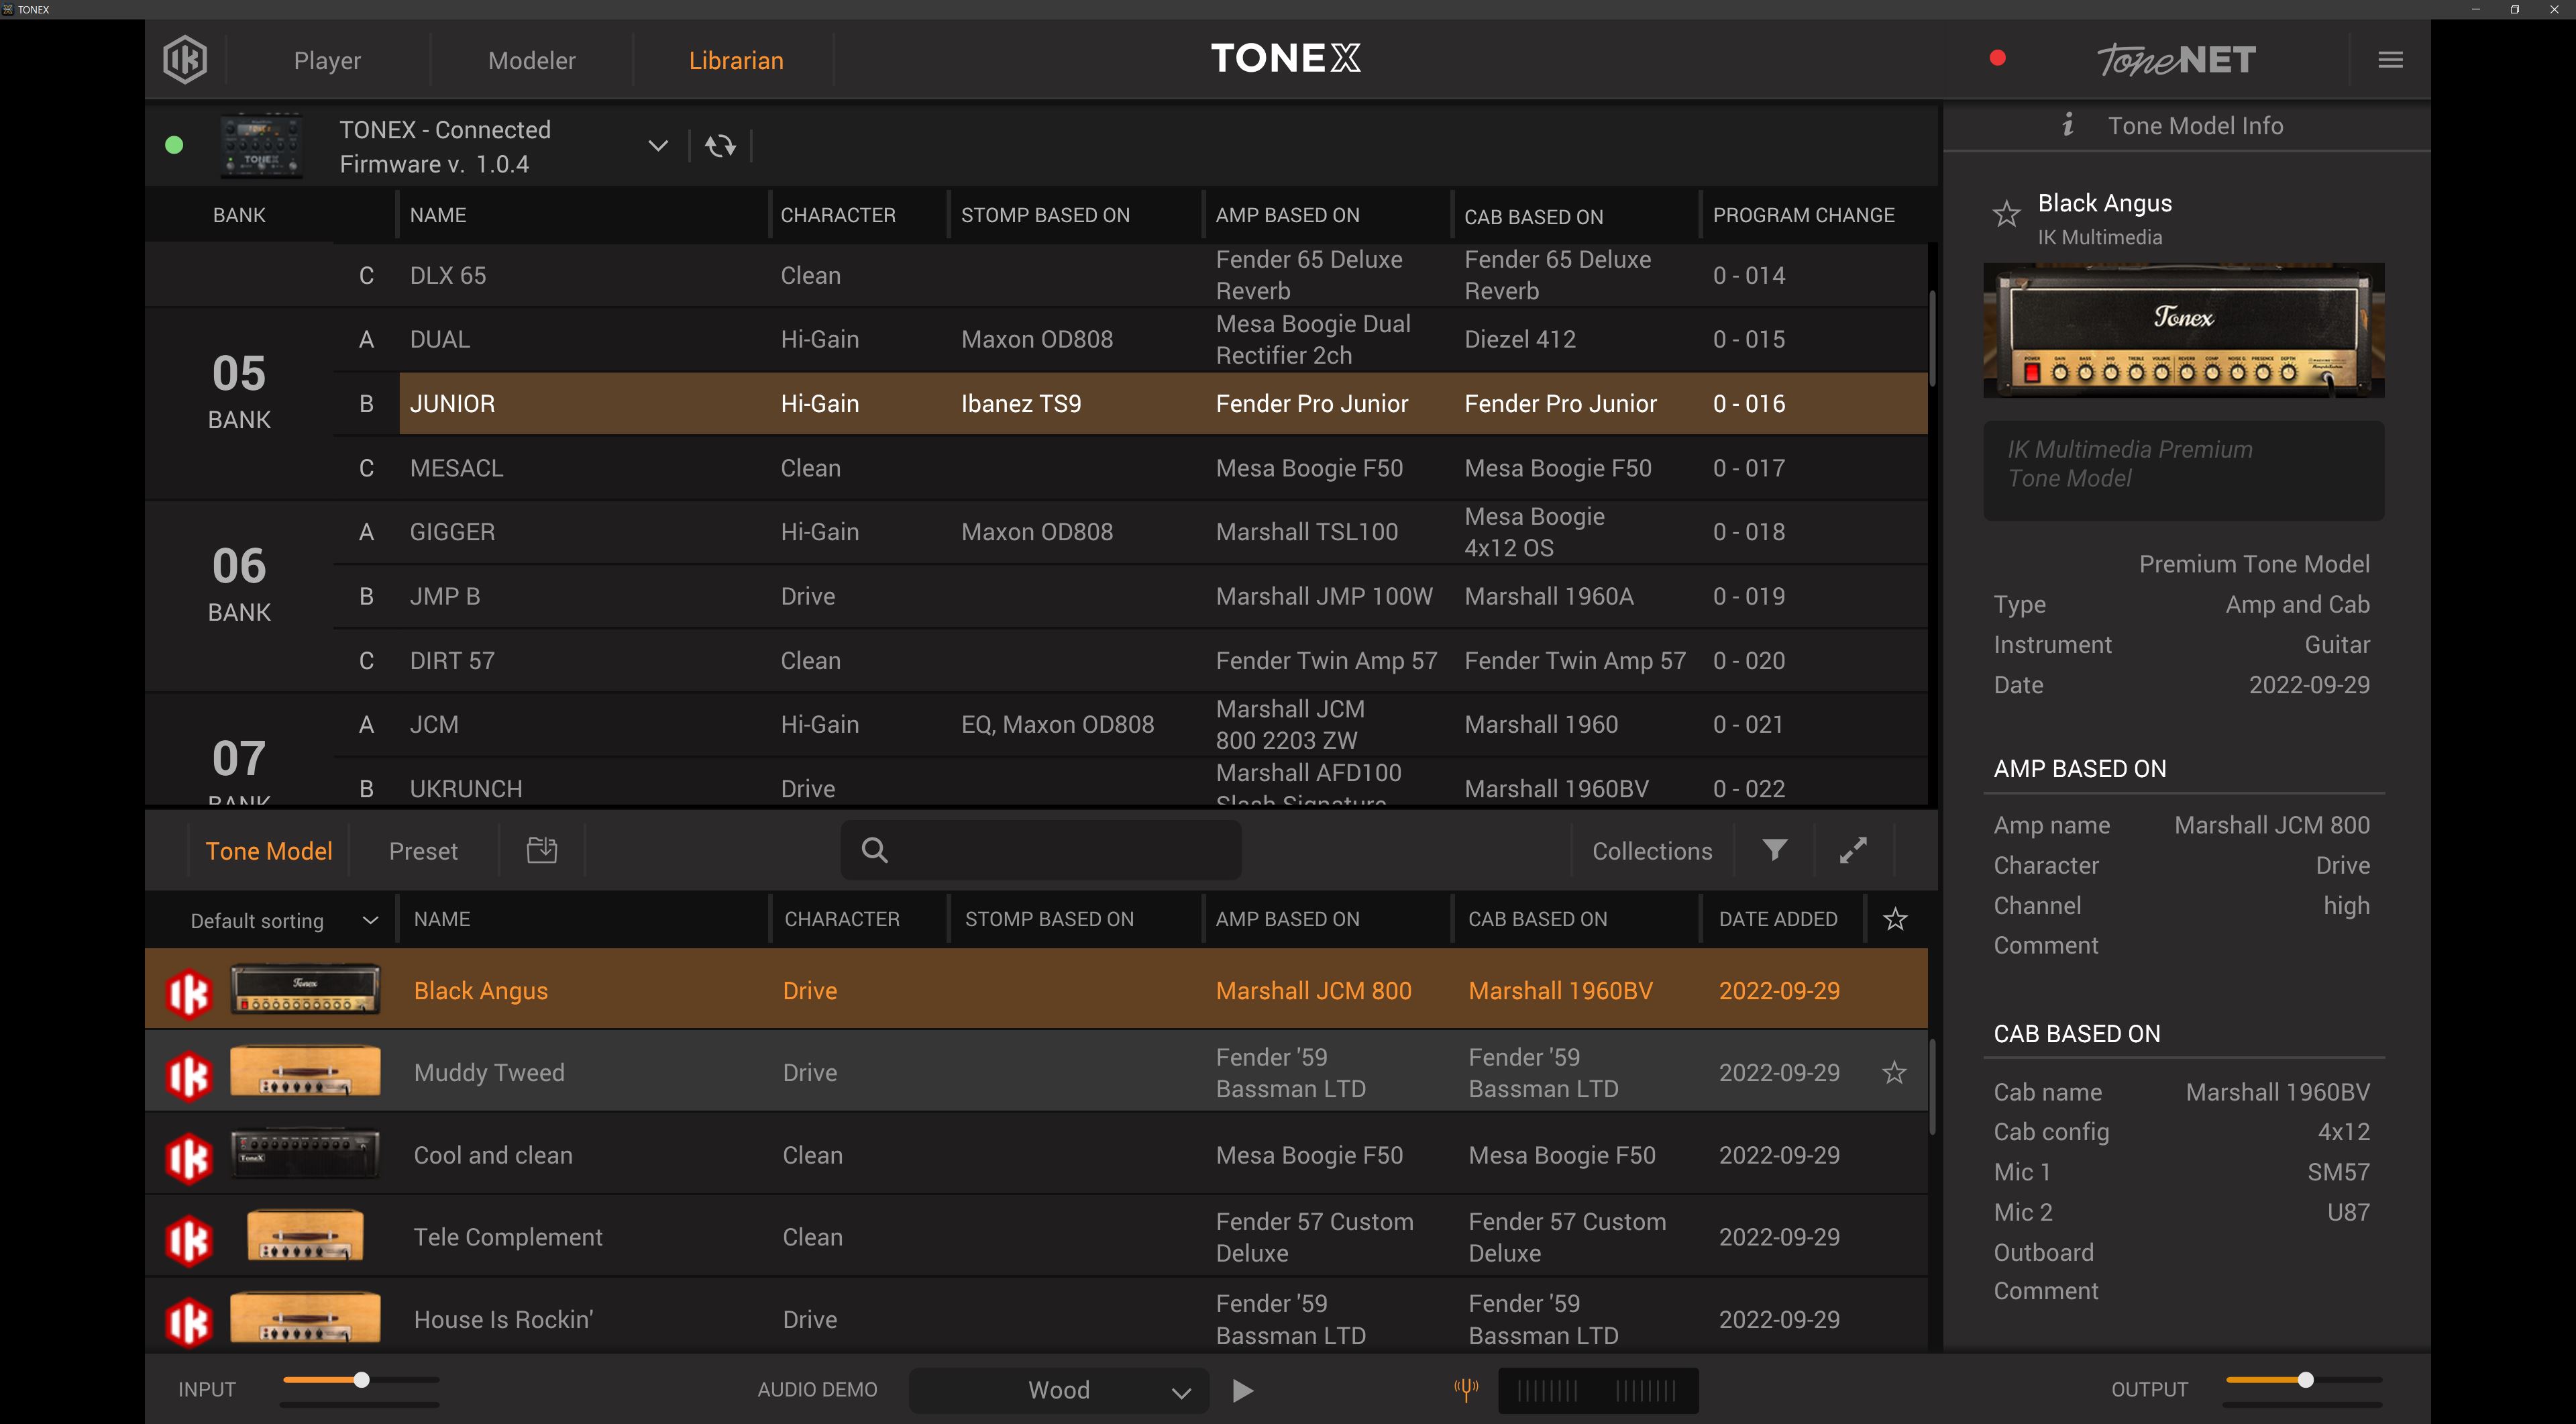This screenshot has height=1424, width=2576.
Task: Click the import-to-folder icon beside Preset
Action: coord(541,850)
